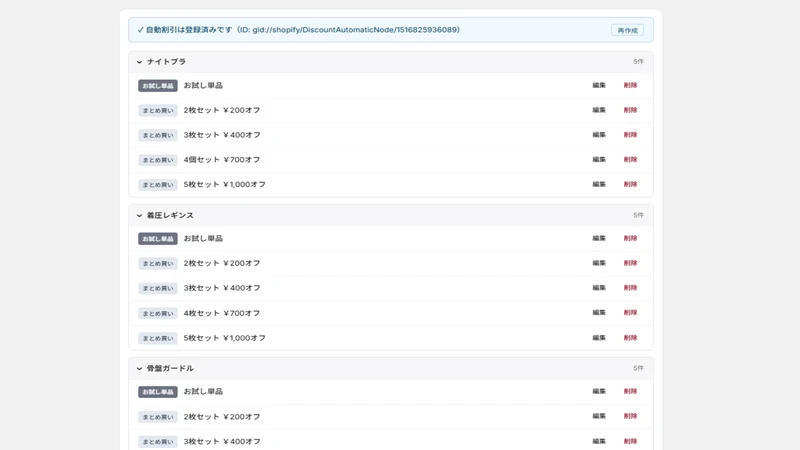Click まとめ買い badge of ナイトブラ 5枚セット
This screenshot has height=450, width=800.
158,185
